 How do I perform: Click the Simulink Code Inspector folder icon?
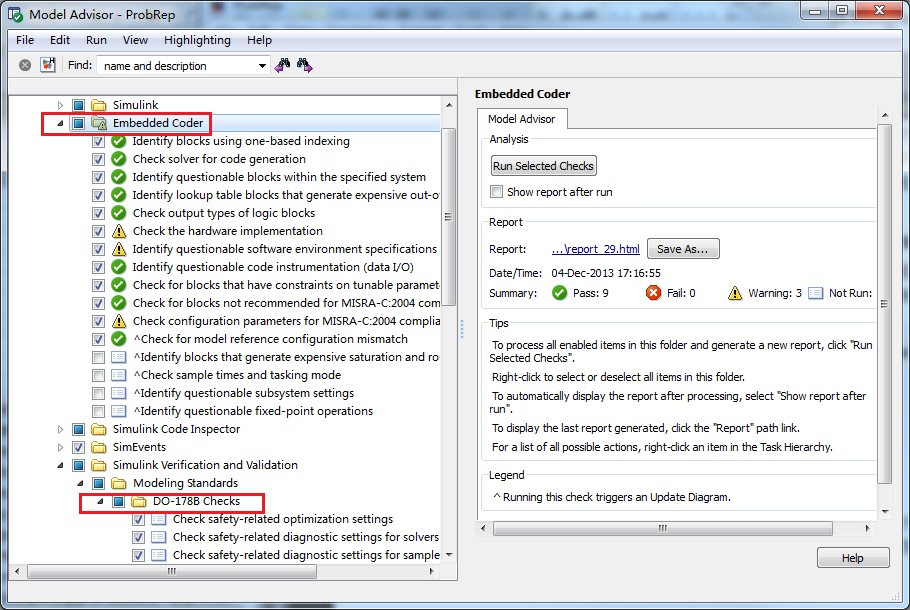click(99, 429)
